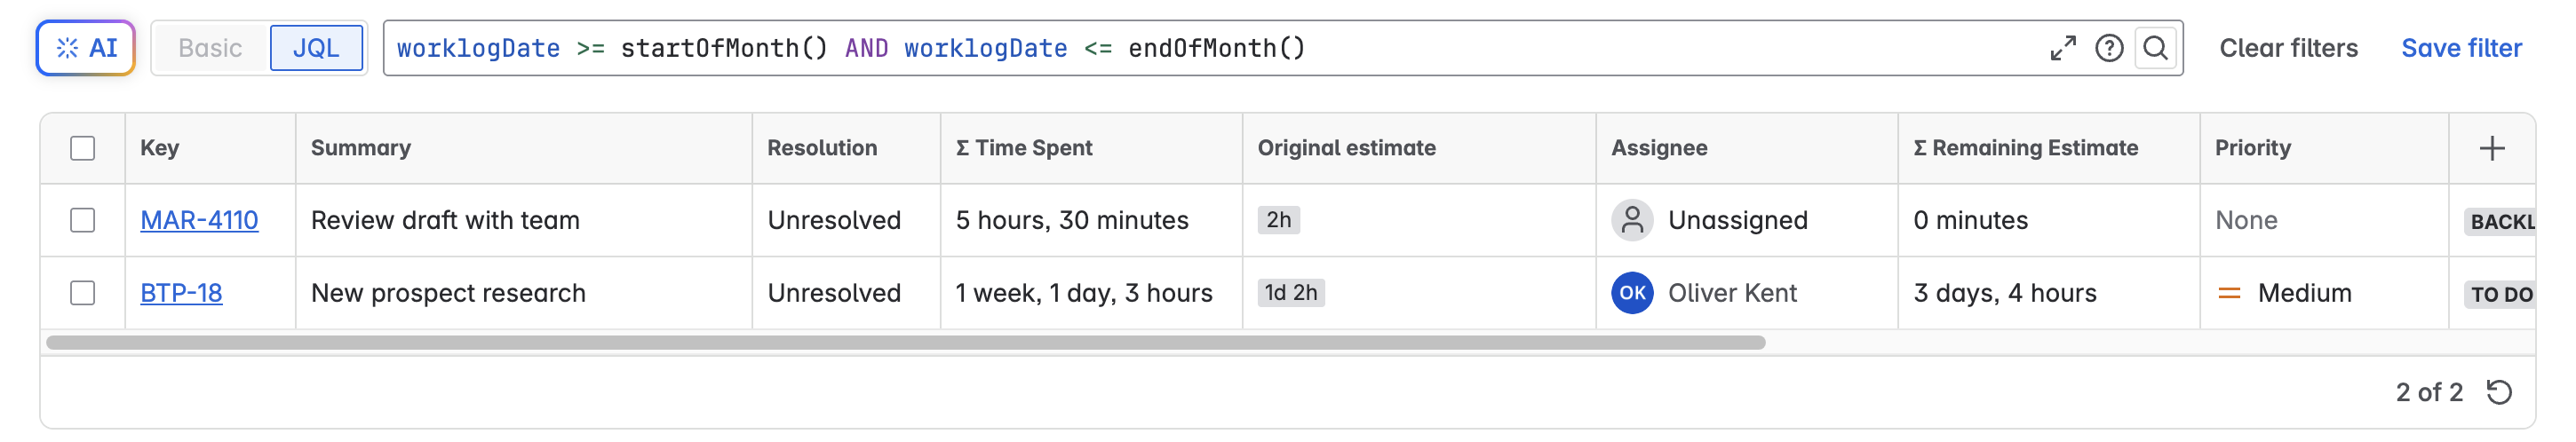Screen dimensions: 2576x442
Task: Click Save filter
Action: [2461, 48]
